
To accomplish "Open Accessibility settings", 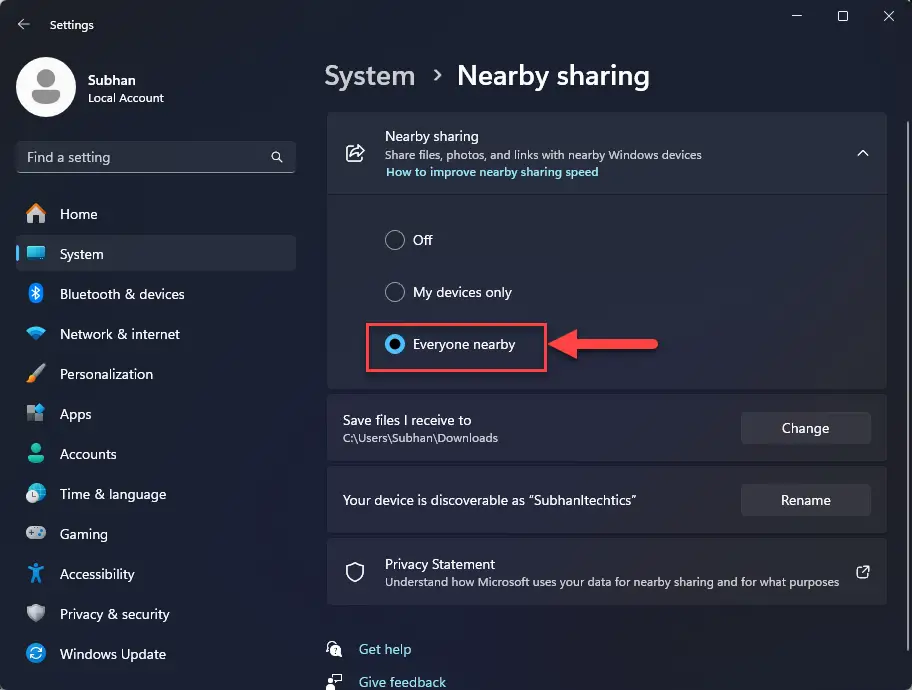I will (x=96, y=574).
